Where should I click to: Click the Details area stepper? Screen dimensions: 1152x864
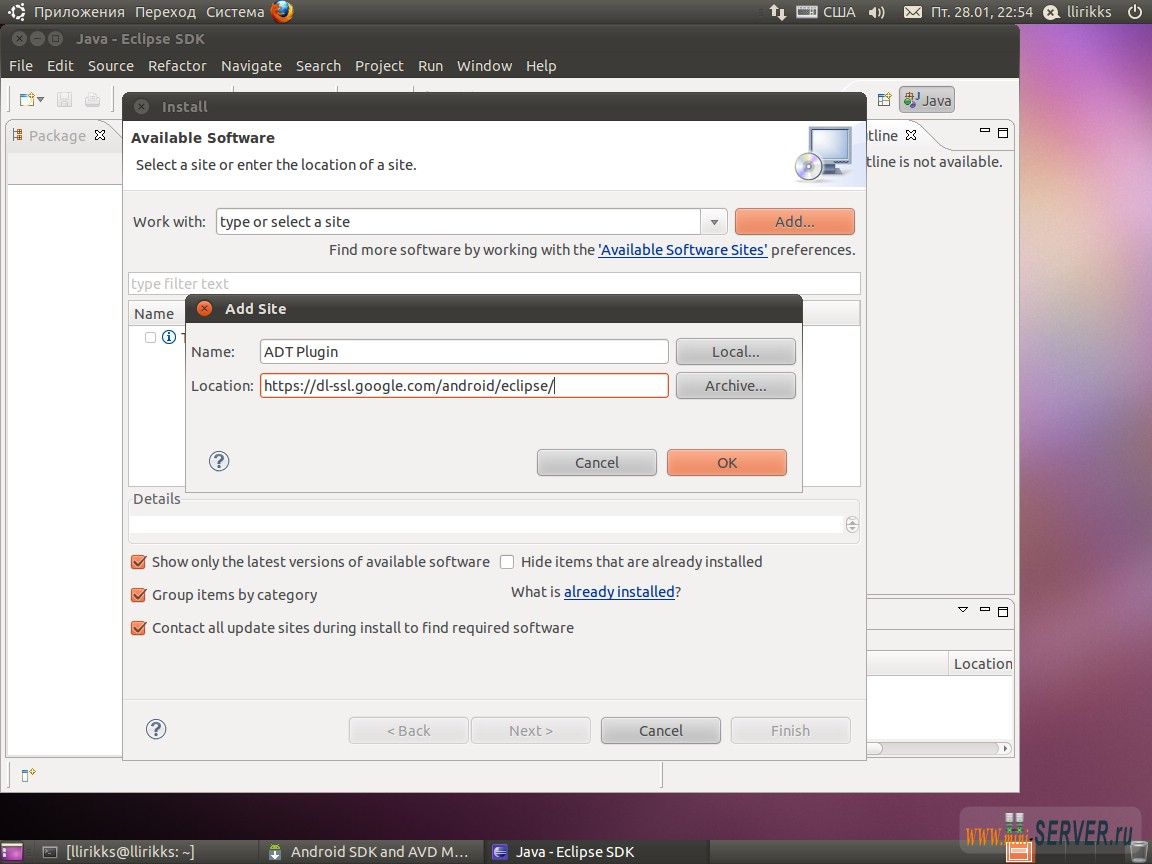tap(852, 525)
